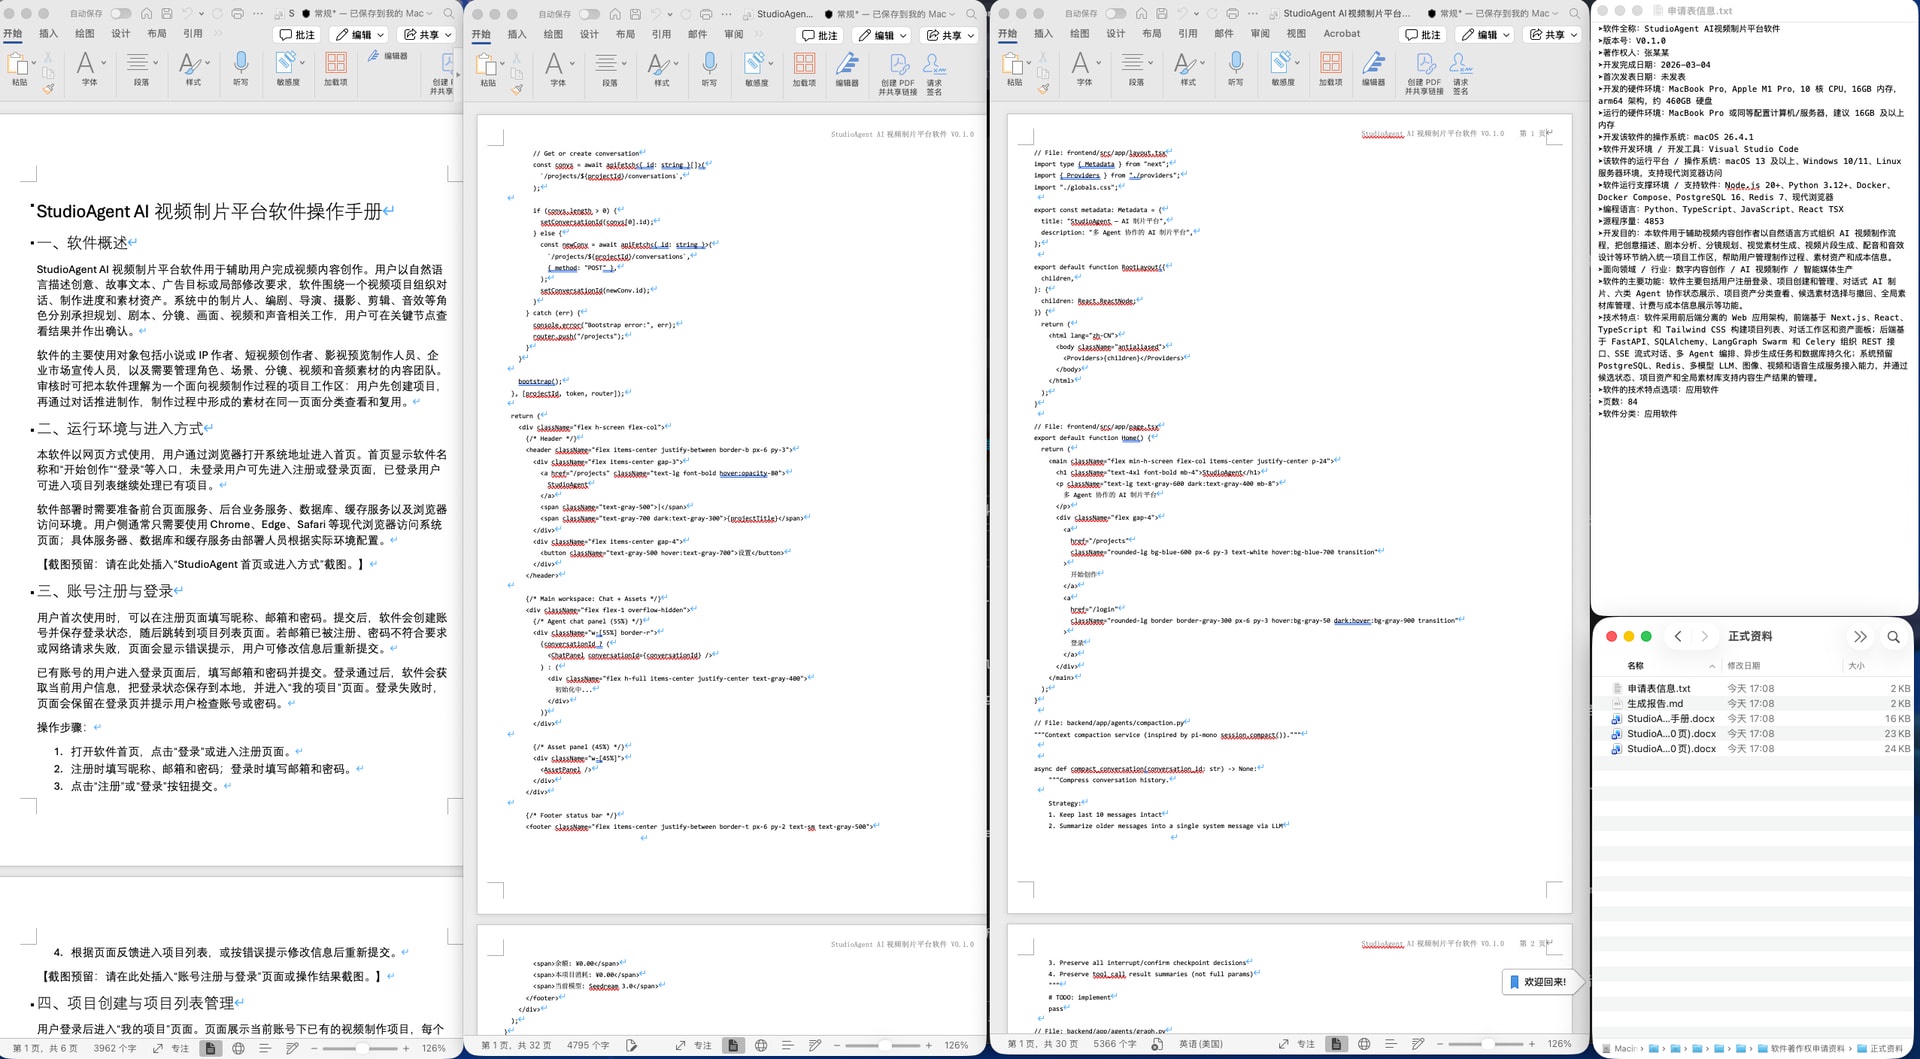Toggle AutoSave switch in the middle Word window
The width and height of the screenshot is (1920, 1059).
589,14
